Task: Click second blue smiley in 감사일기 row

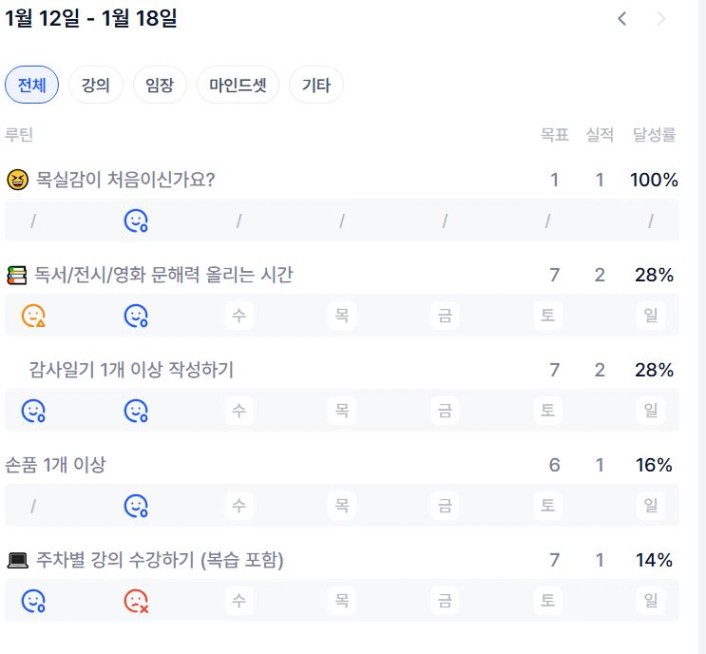Action: (x=136, y=411)
